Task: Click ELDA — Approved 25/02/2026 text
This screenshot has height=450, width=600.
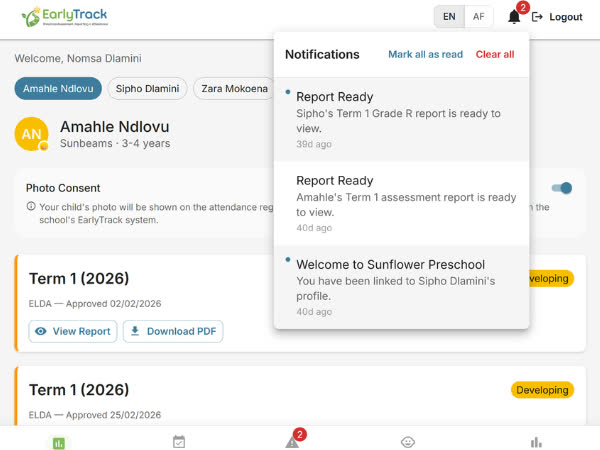Action: (95, 415)
